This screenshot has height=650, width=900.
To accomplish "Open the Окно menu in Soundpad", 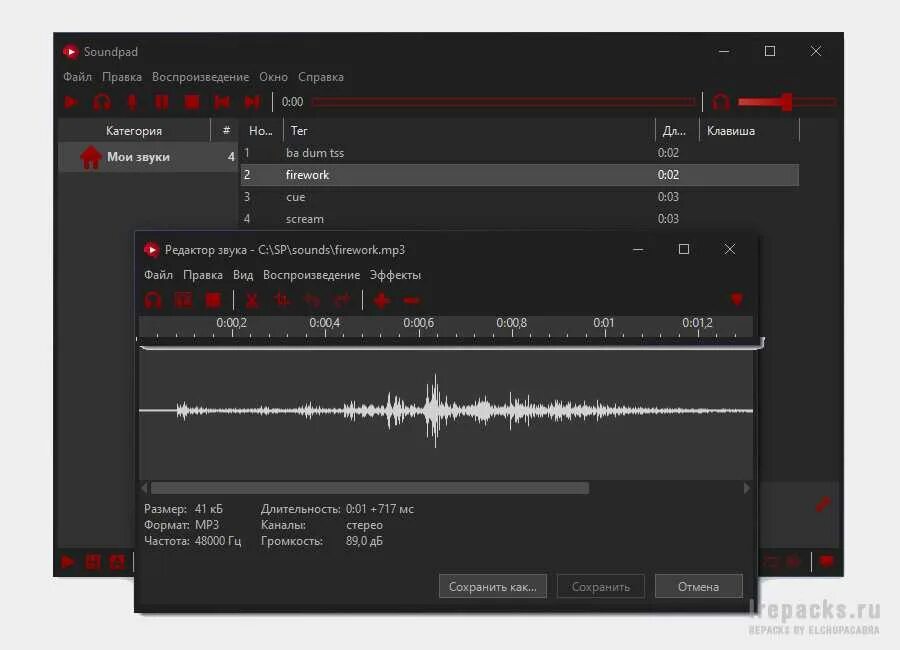I will coord(273,77).
